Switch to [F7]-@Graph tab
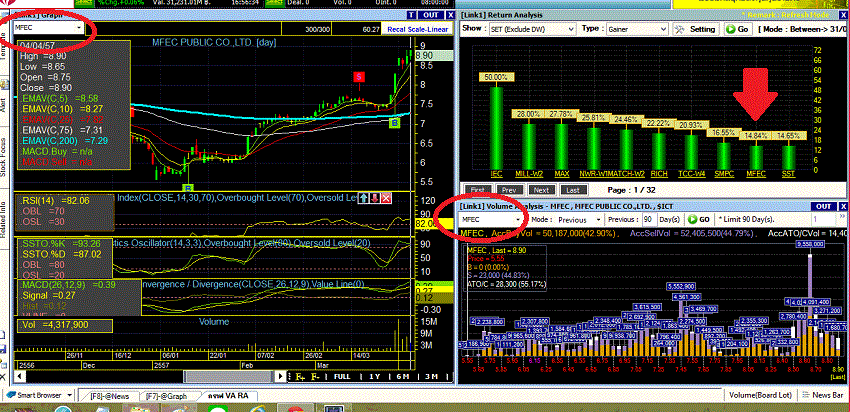 166,396
